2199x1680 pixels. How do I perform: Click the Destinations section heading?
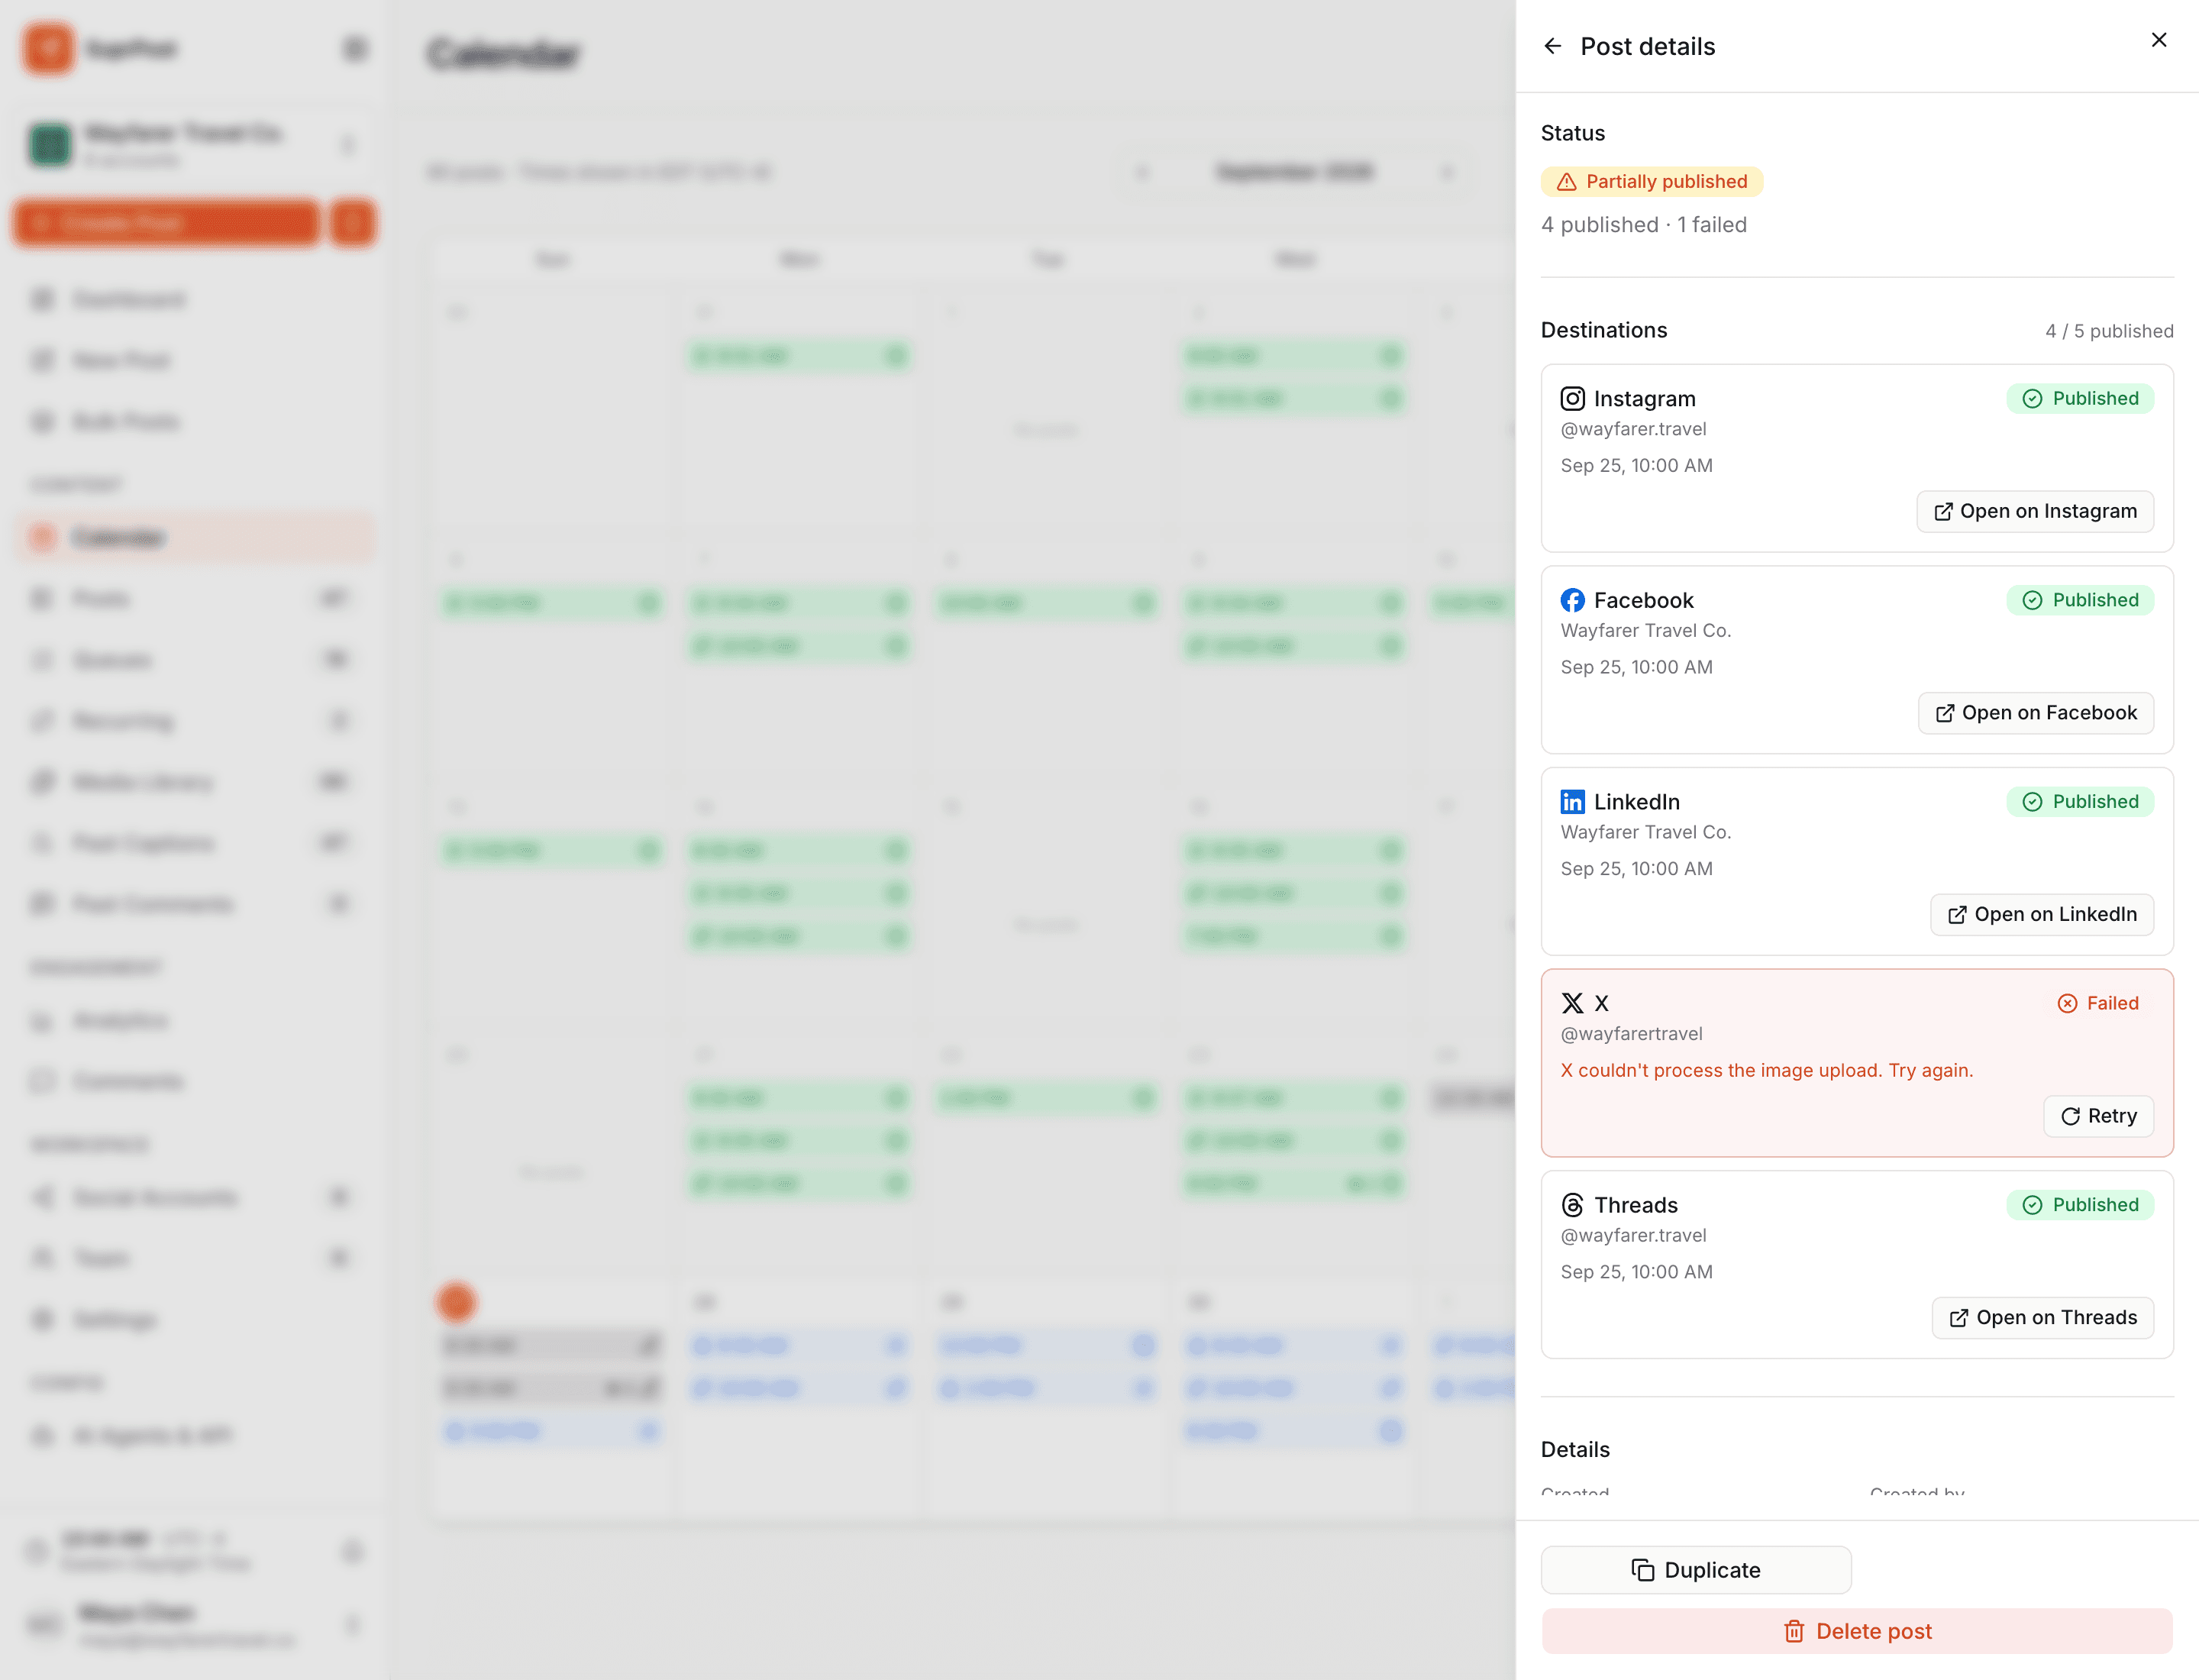[1604, 330]
